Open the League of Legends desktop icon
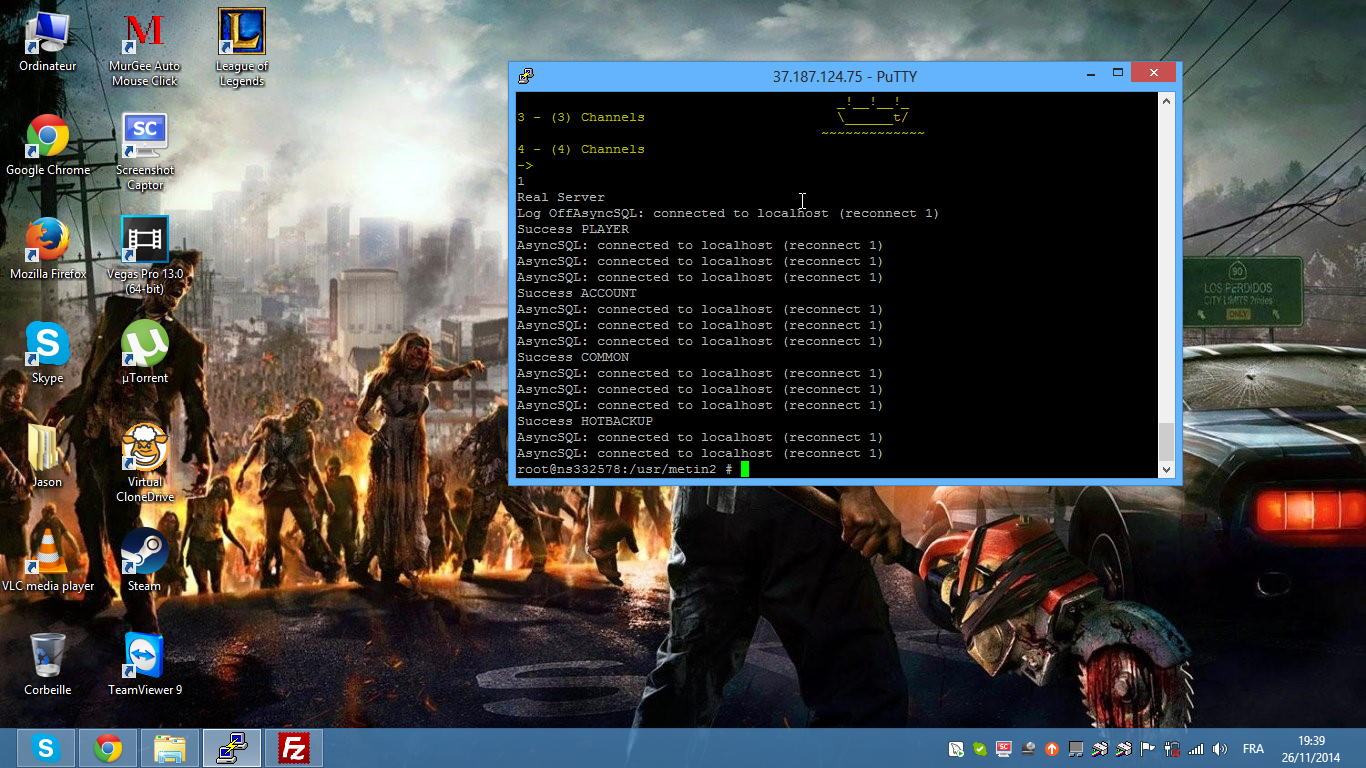Viewport: 1366px width, 768px height. 241,48
